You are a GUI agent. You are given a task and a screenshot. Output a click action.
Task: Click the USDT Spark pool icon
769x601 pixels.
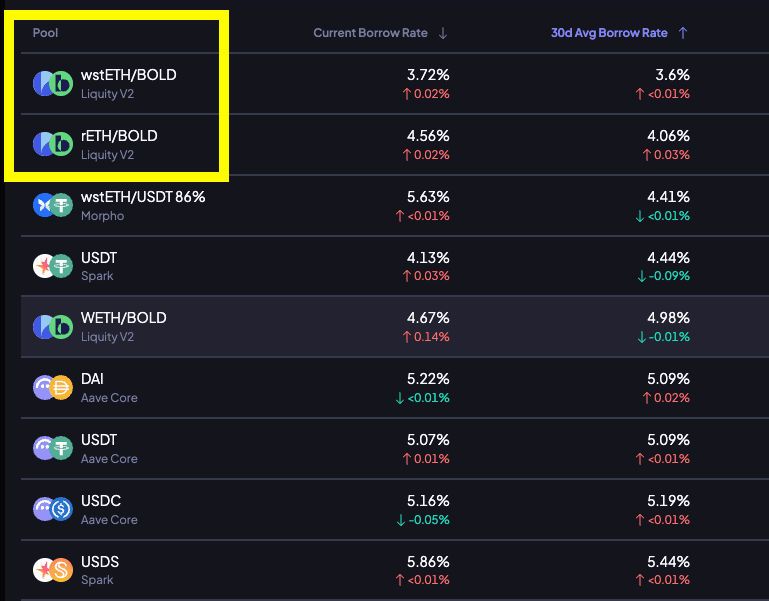(53, 266)
